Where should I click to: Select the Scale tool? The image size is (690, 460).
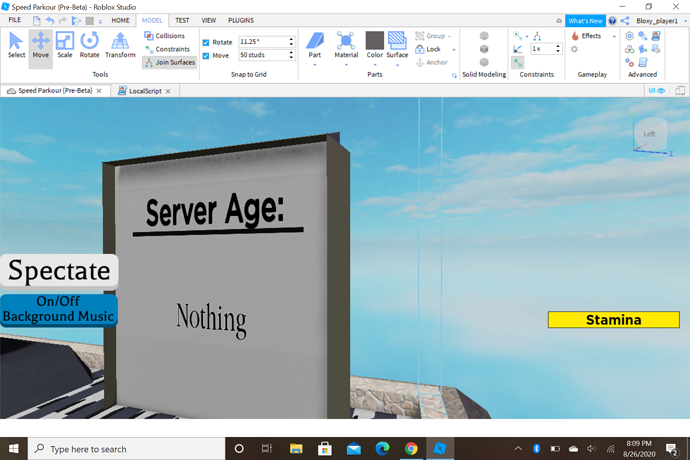65,45
